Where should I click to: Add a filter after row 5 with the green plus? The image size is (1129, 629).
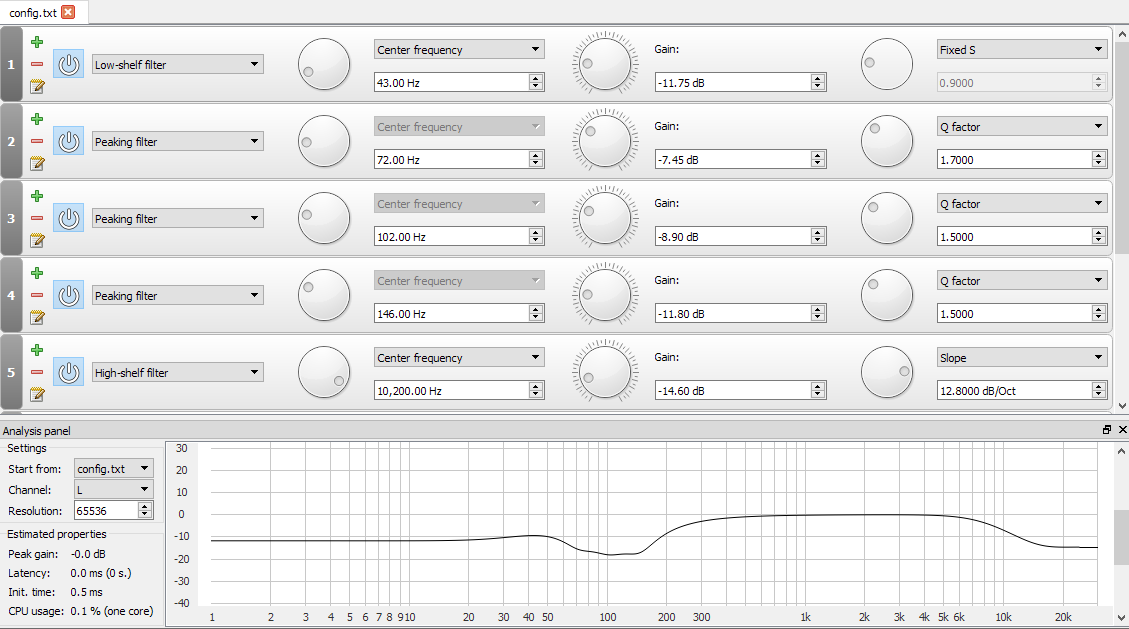[37, 350]
